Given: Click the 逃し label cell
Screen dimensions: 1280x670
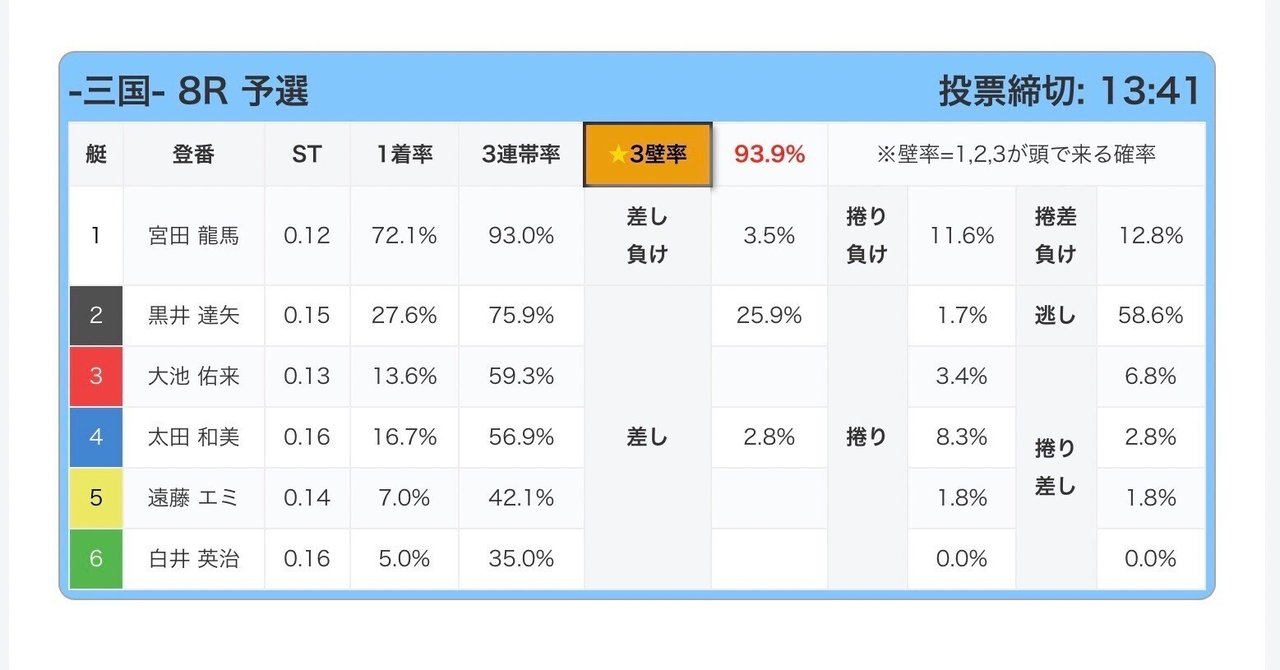Looking at the screenshot, I should 1055,316.
